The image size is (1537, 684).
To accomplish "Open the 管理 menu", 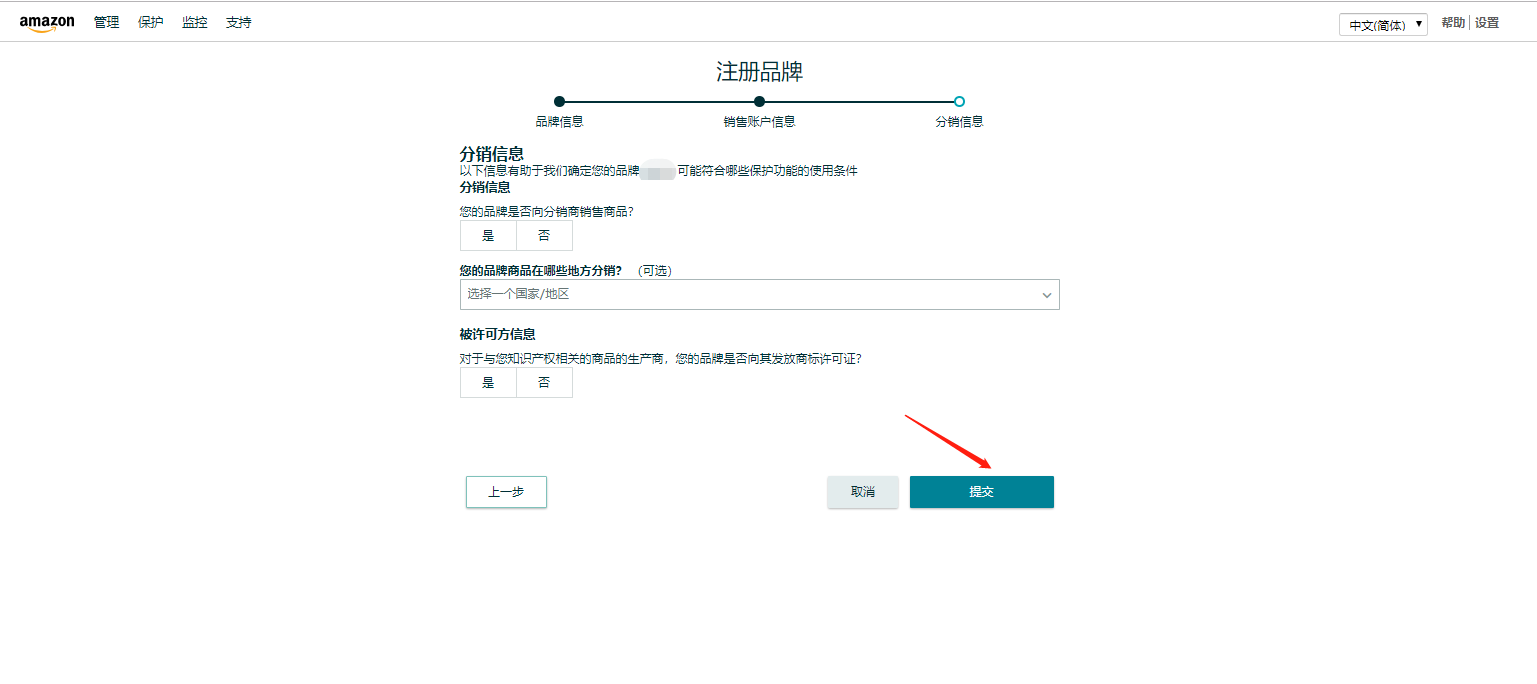I will (x=106, y=21).
